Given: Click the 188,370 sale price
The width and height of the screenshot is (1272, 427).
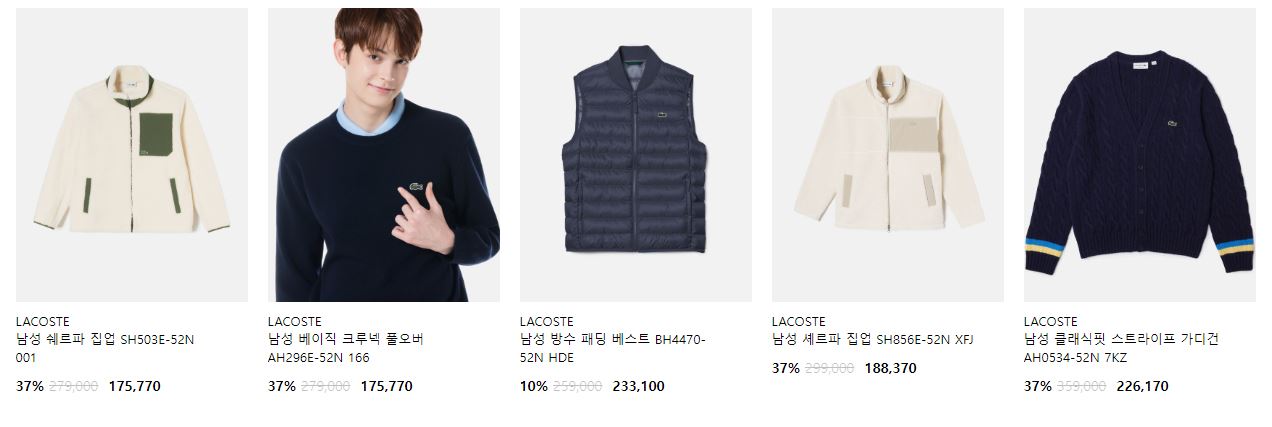Looking at the screenshot, I should coord(890,368).
